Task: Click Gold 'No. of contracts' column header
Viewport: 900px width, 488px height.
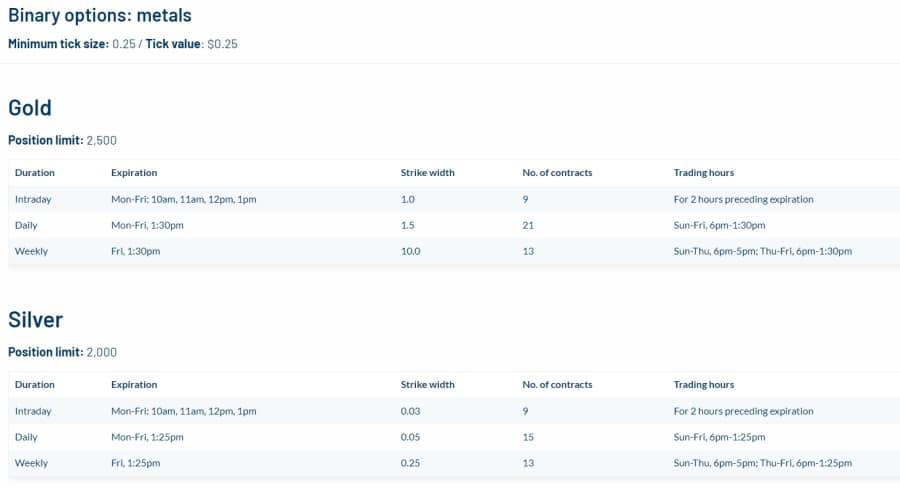Action: coord(557,173)
